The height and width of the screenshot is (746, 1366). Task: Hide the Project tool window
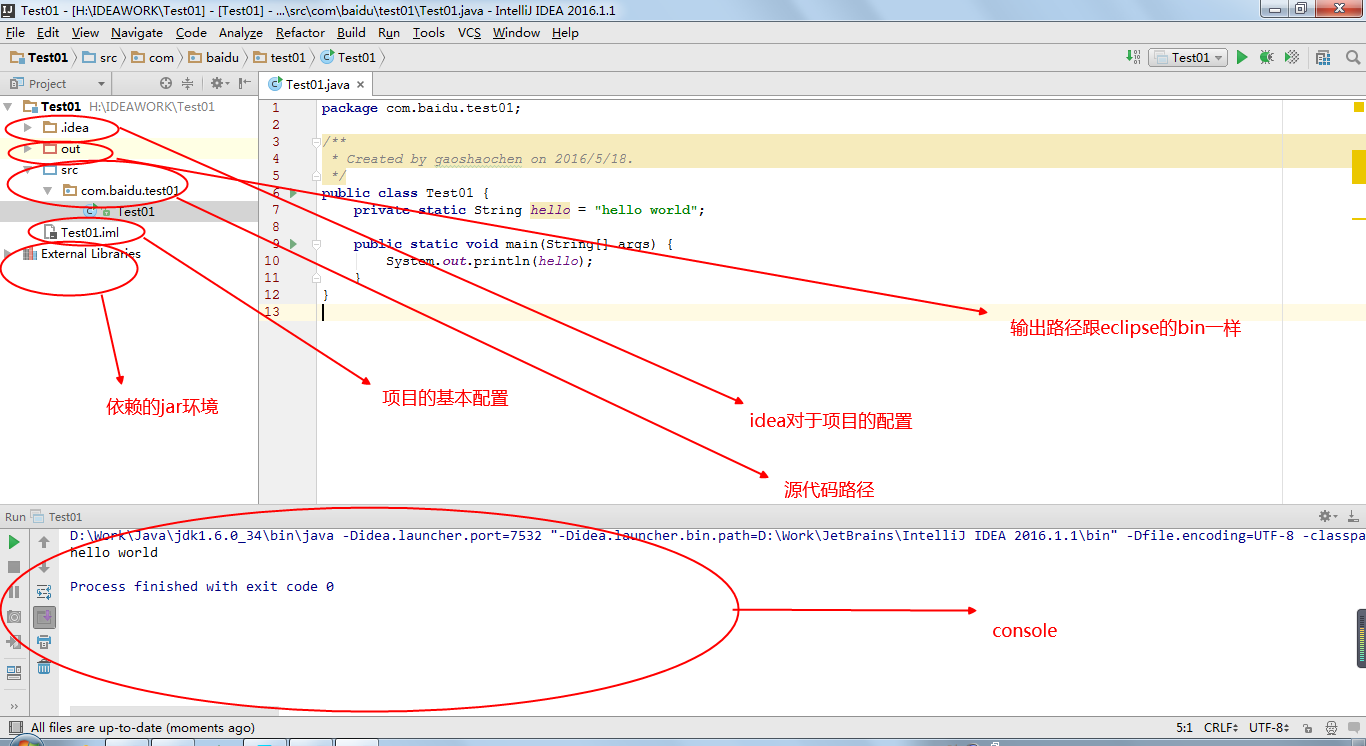point(245,84)
